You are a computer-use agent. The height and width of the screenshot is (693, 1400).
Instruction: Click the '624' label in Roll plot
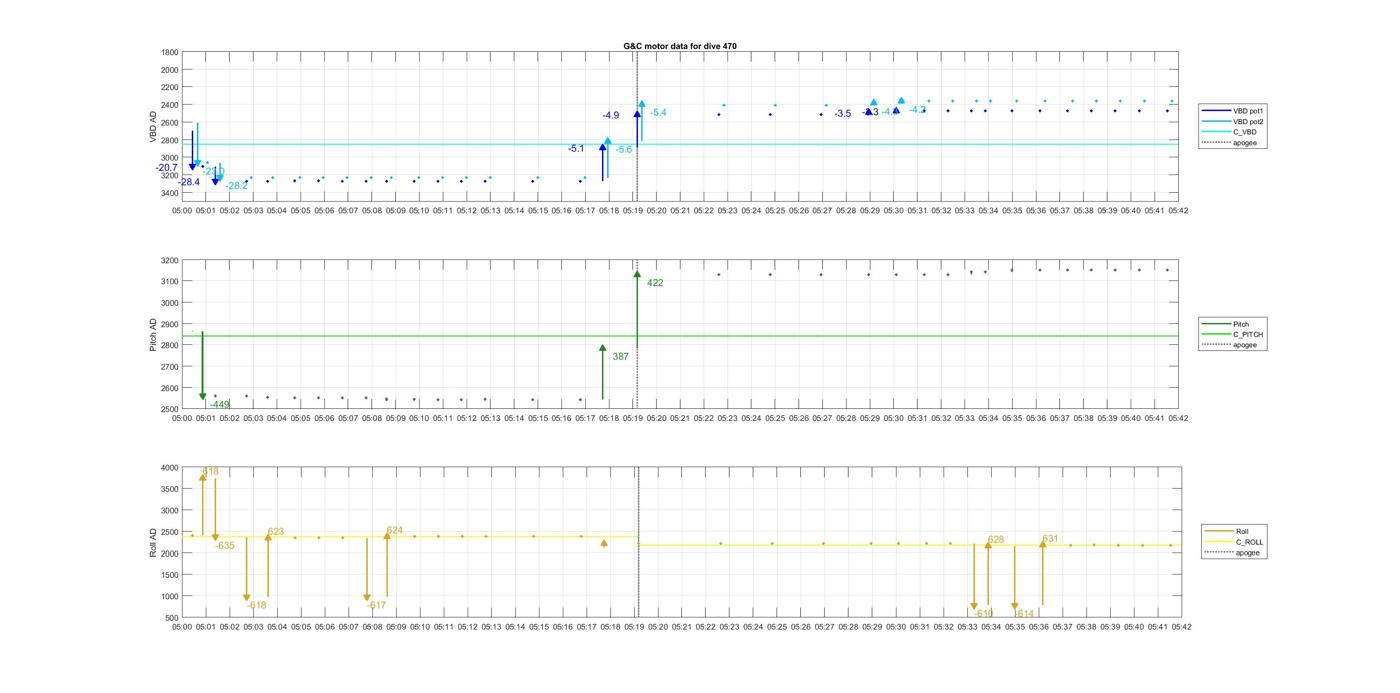395,531
